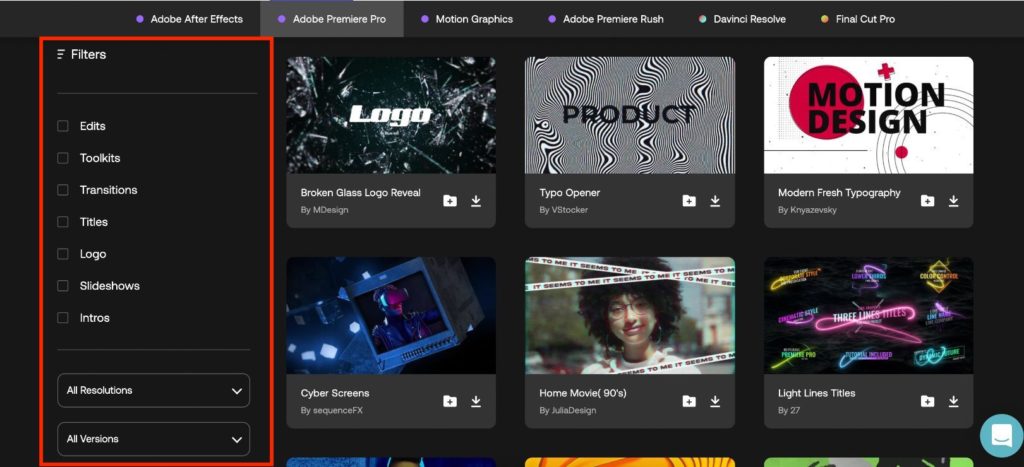This screenshot has width=1024, height=467.
Task: Download the Light Lines Titles template
Action: 953,401
